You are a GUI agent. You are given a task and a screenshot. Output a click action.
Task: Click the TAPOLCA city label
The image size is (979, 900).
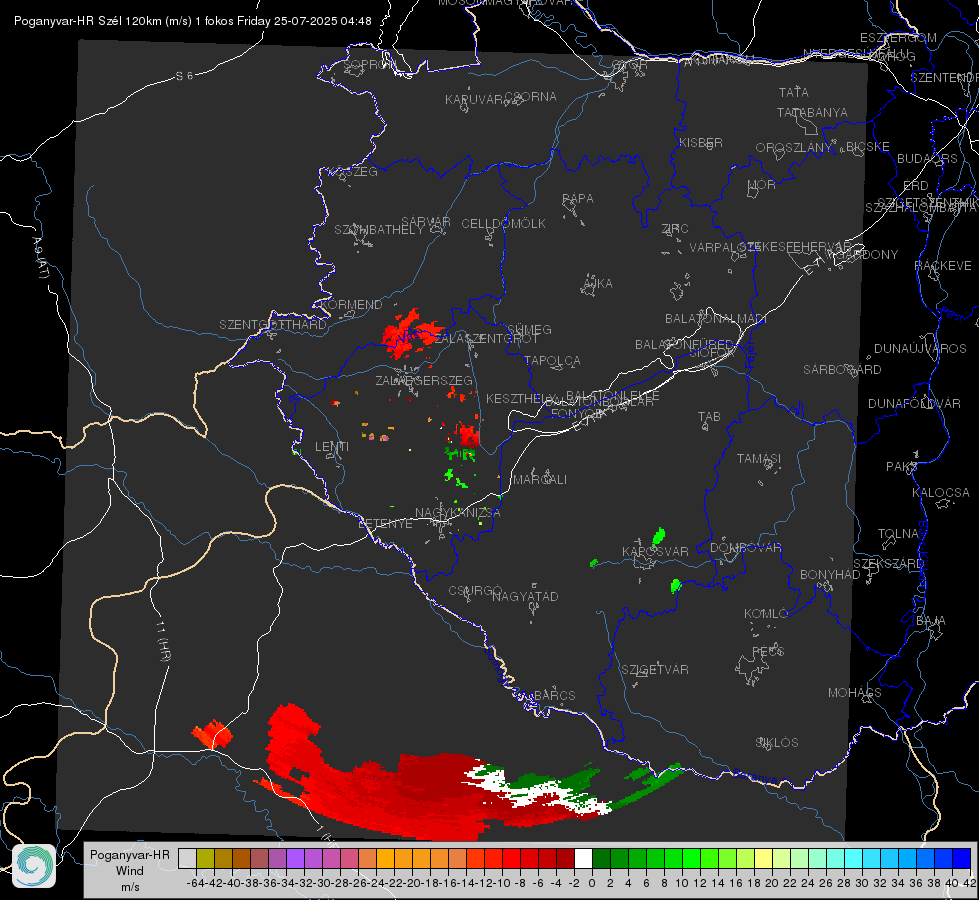click(552, 361)
